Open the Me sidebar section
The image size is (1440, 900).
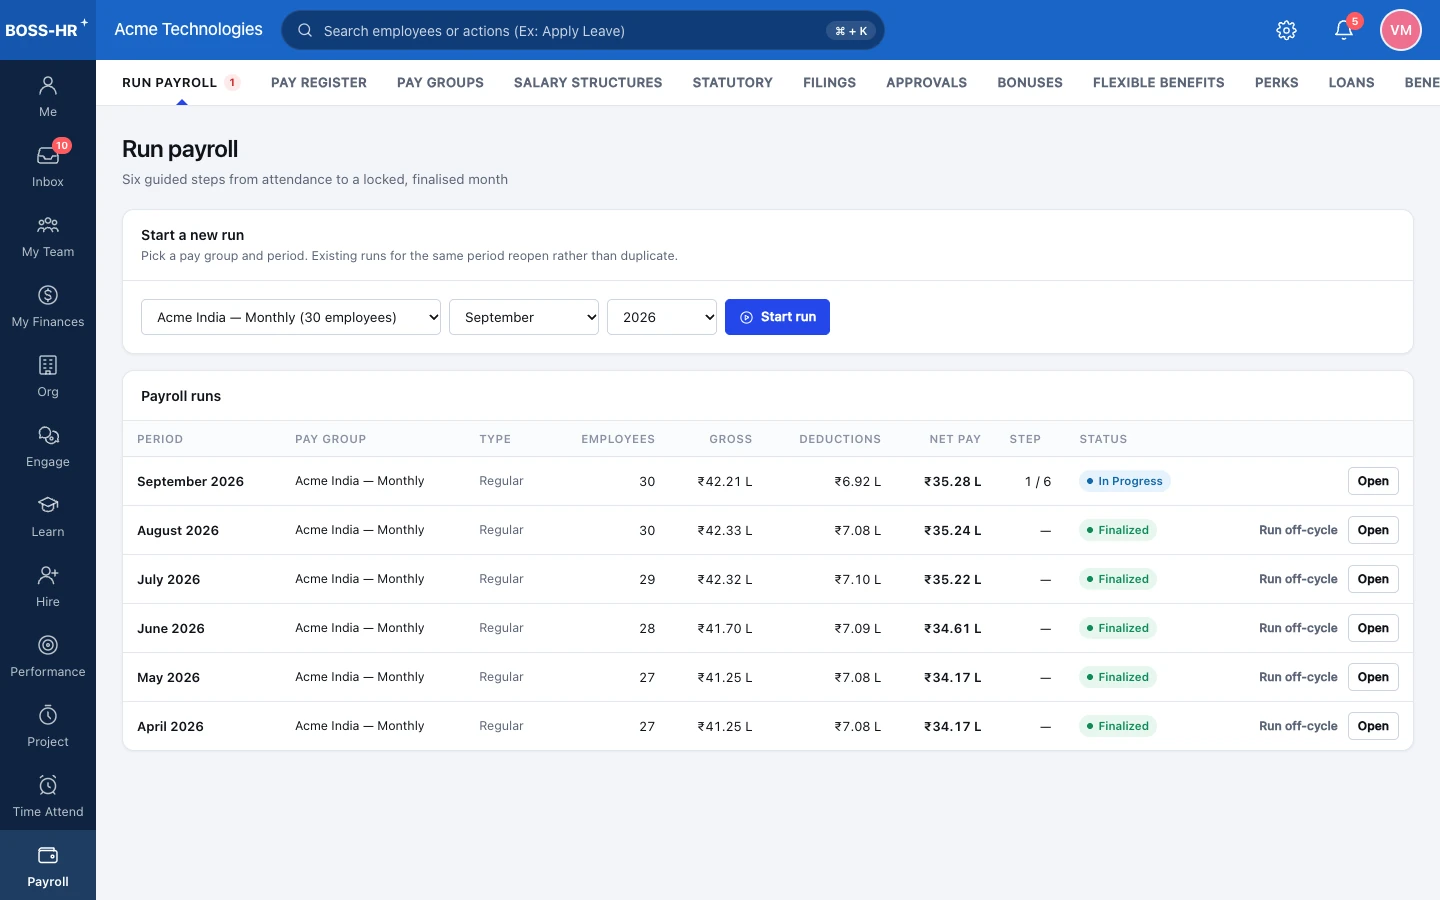point(48,96)
